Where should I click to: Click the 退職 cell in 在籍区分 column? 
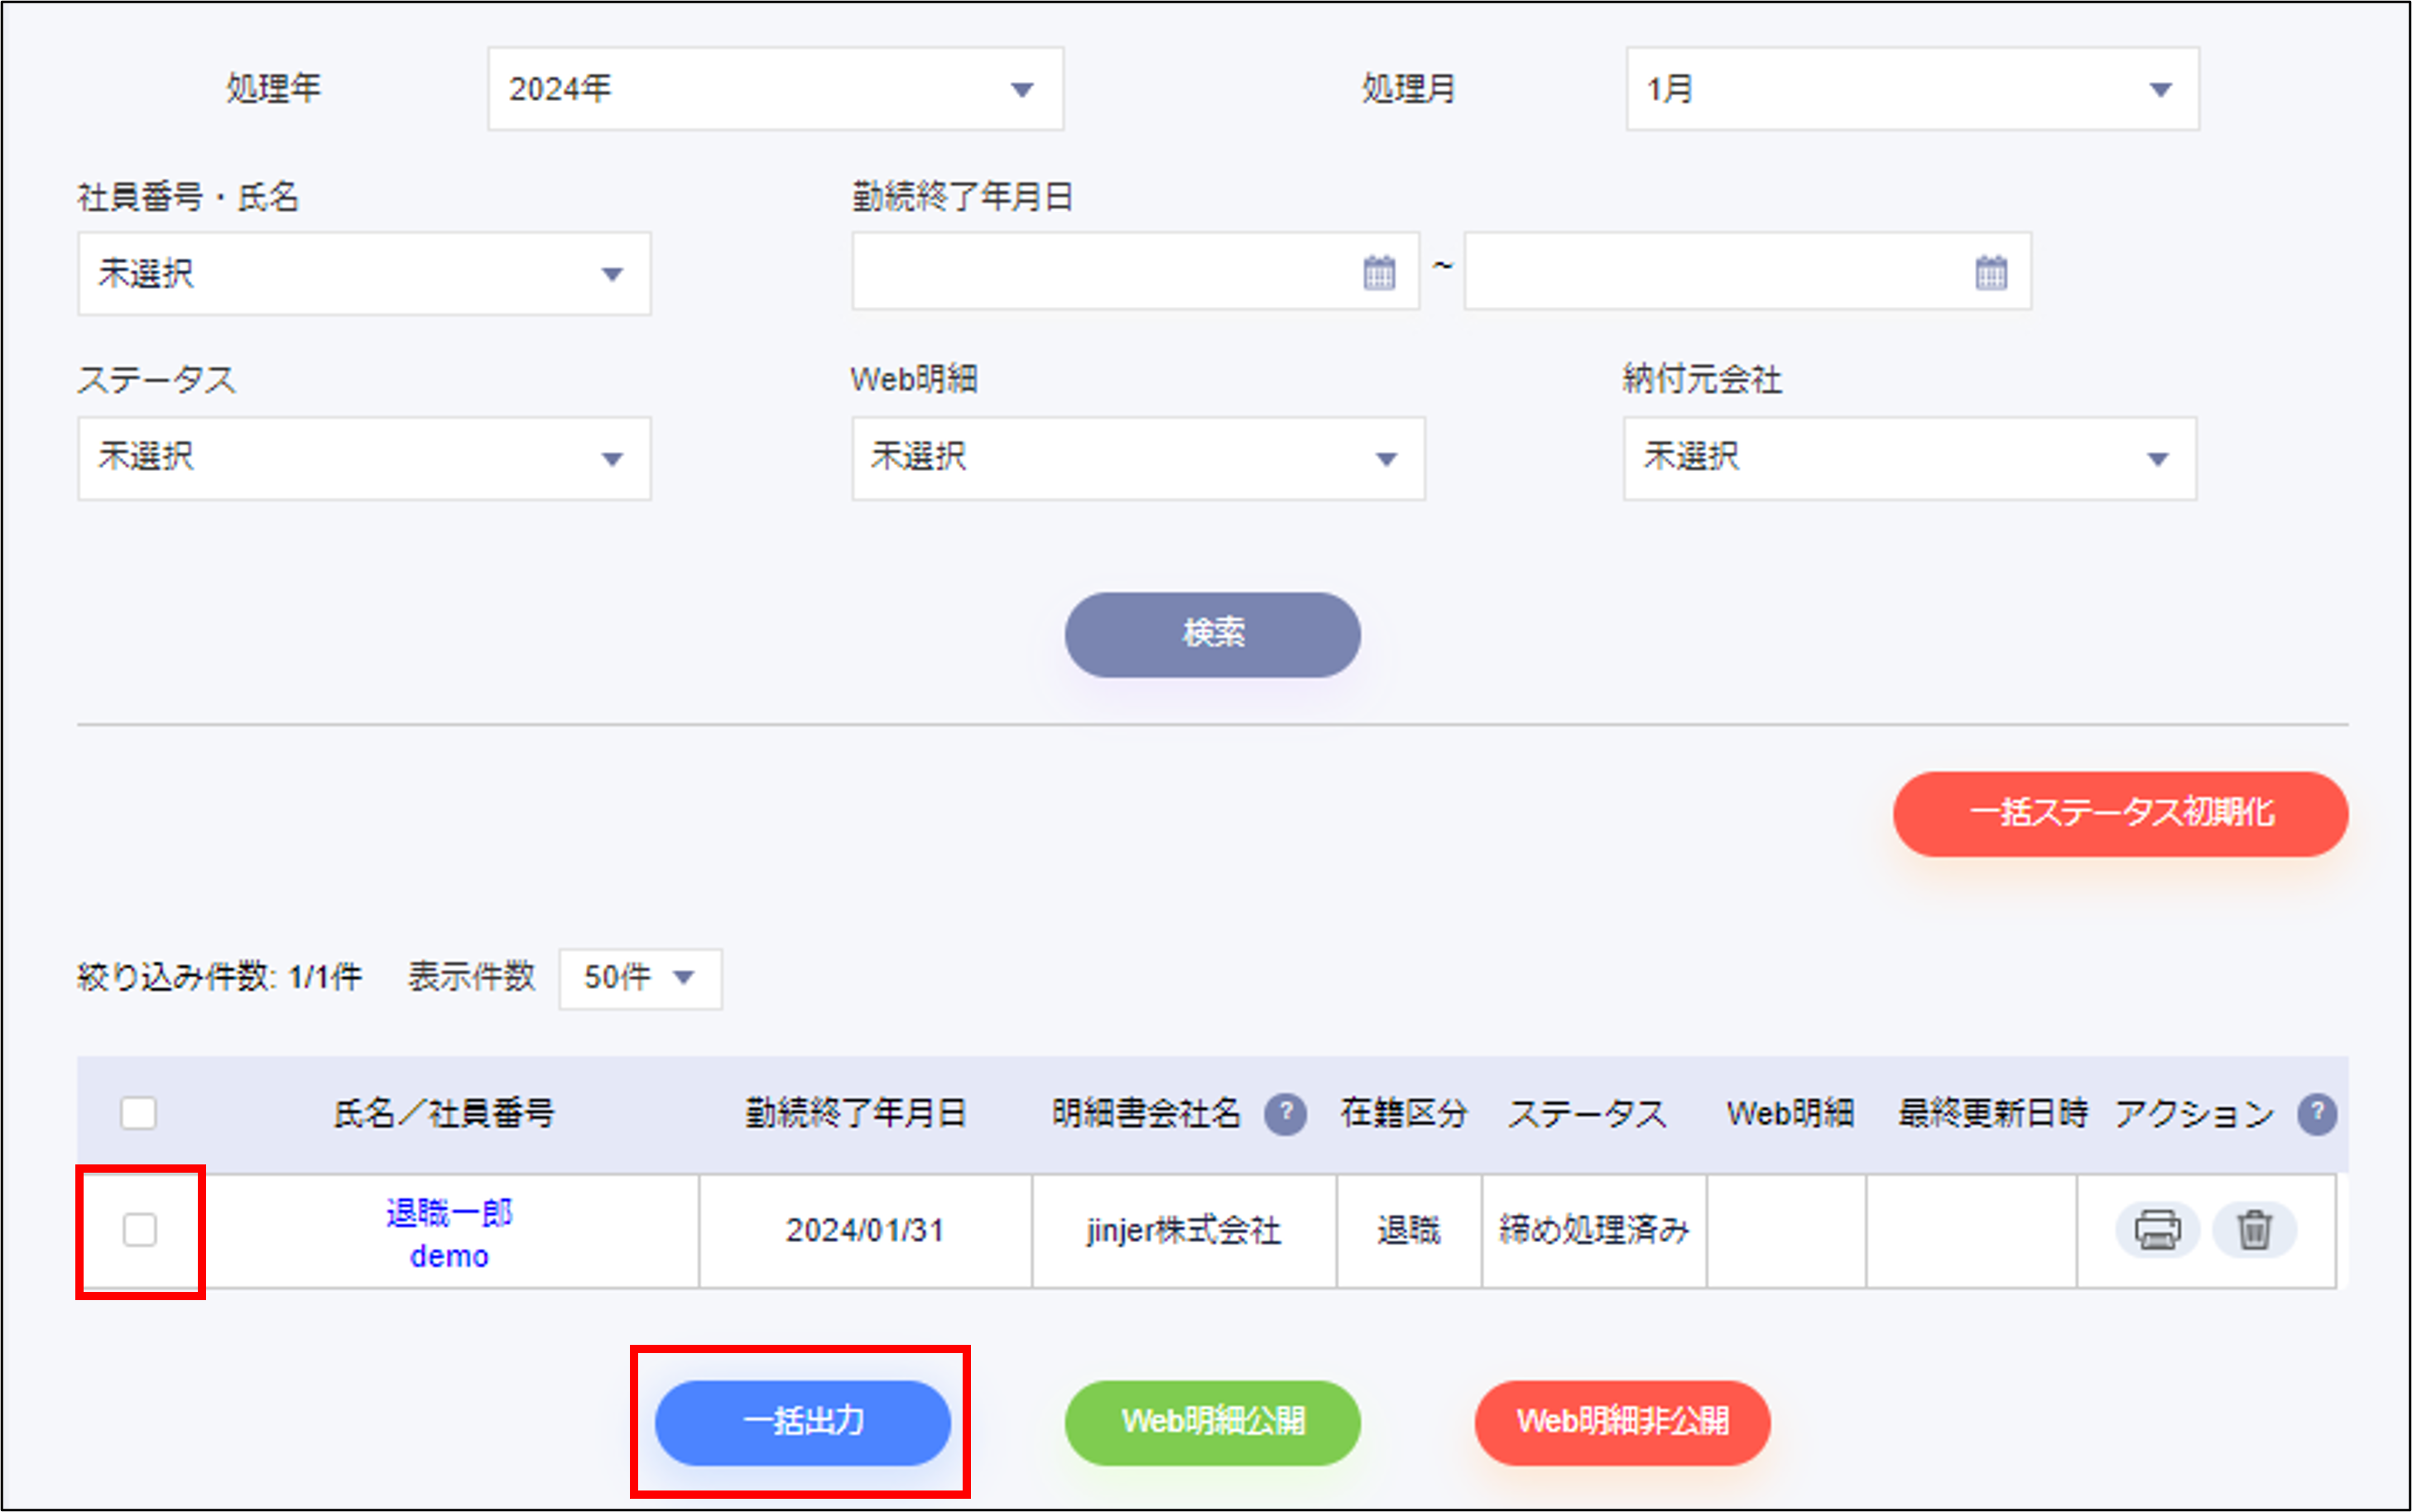coord(1409,1230)
